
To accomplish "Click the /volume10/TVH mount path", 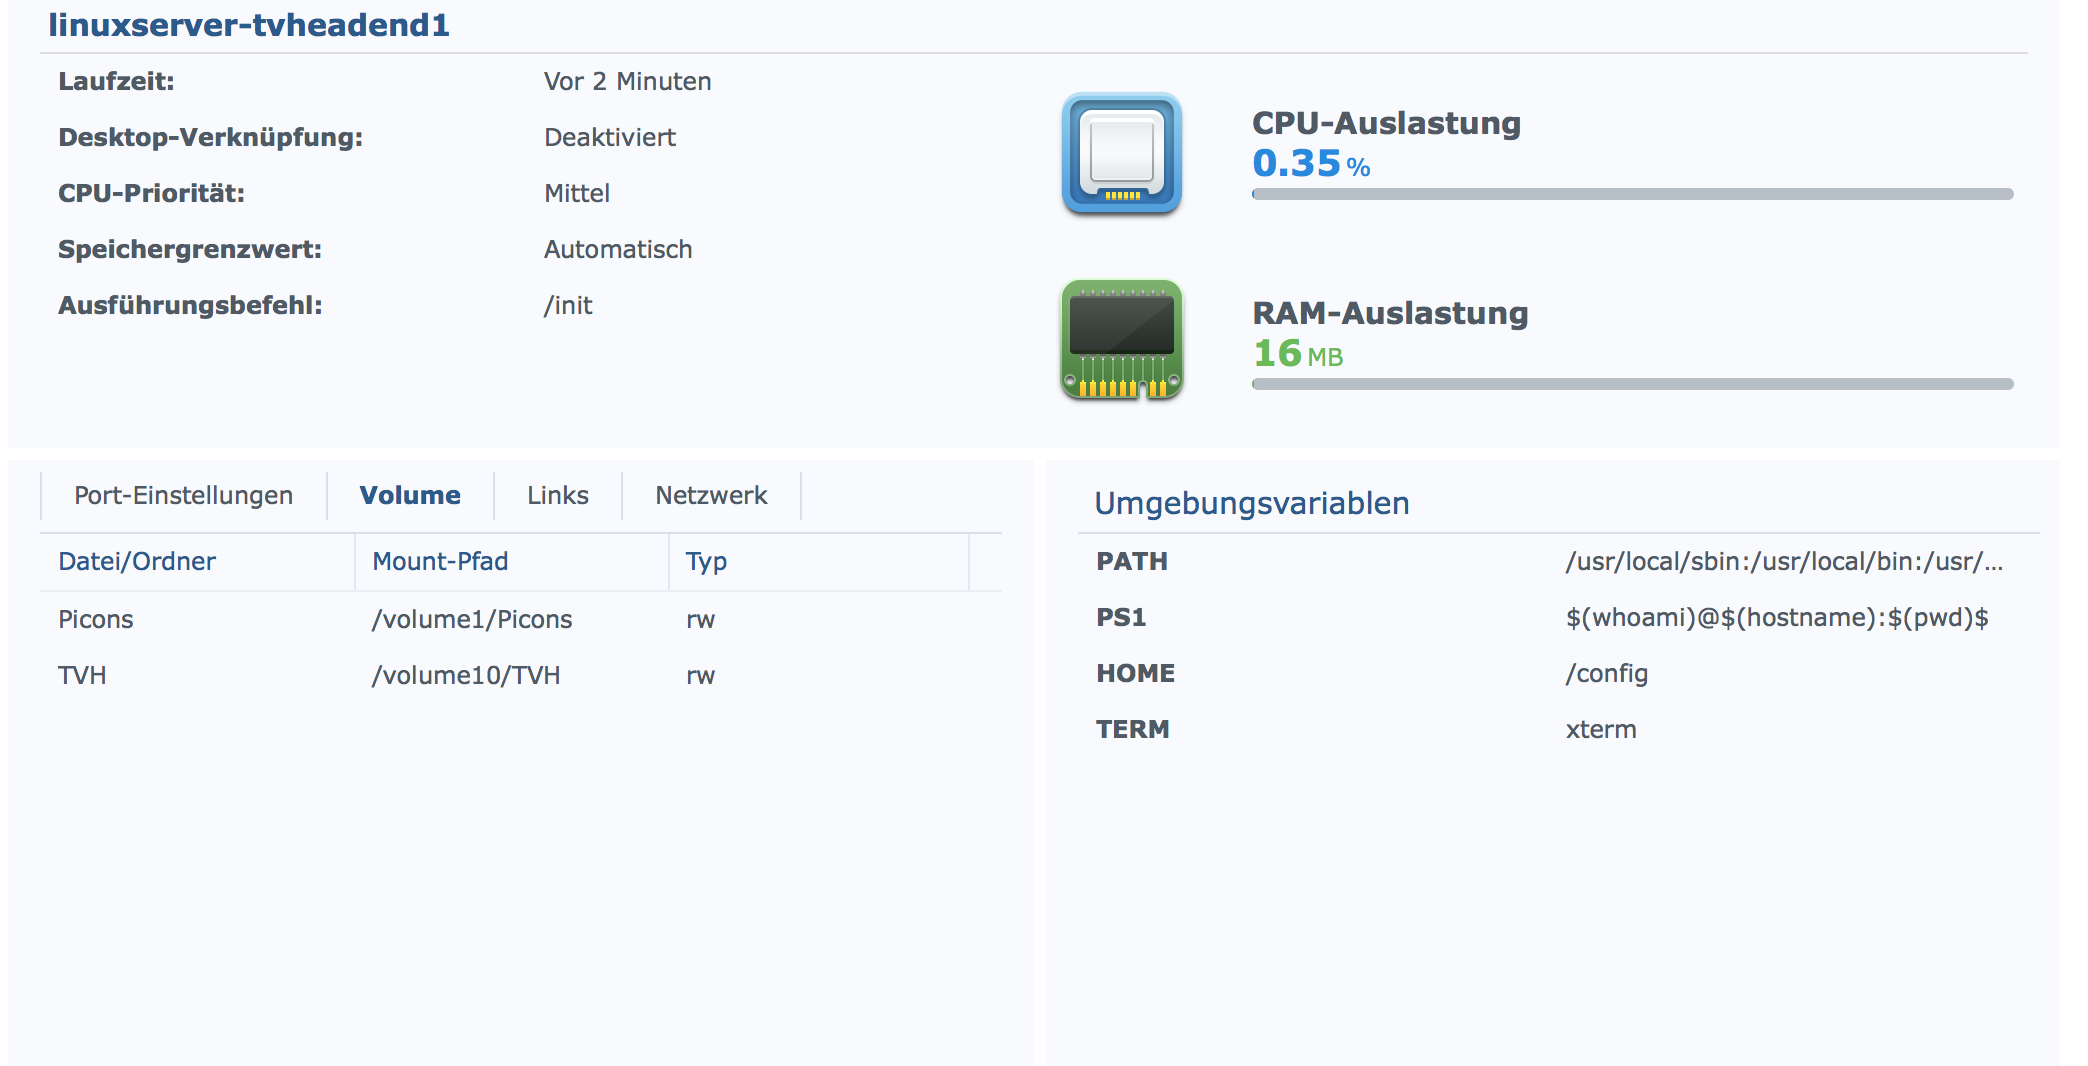I will pos(466,676).
